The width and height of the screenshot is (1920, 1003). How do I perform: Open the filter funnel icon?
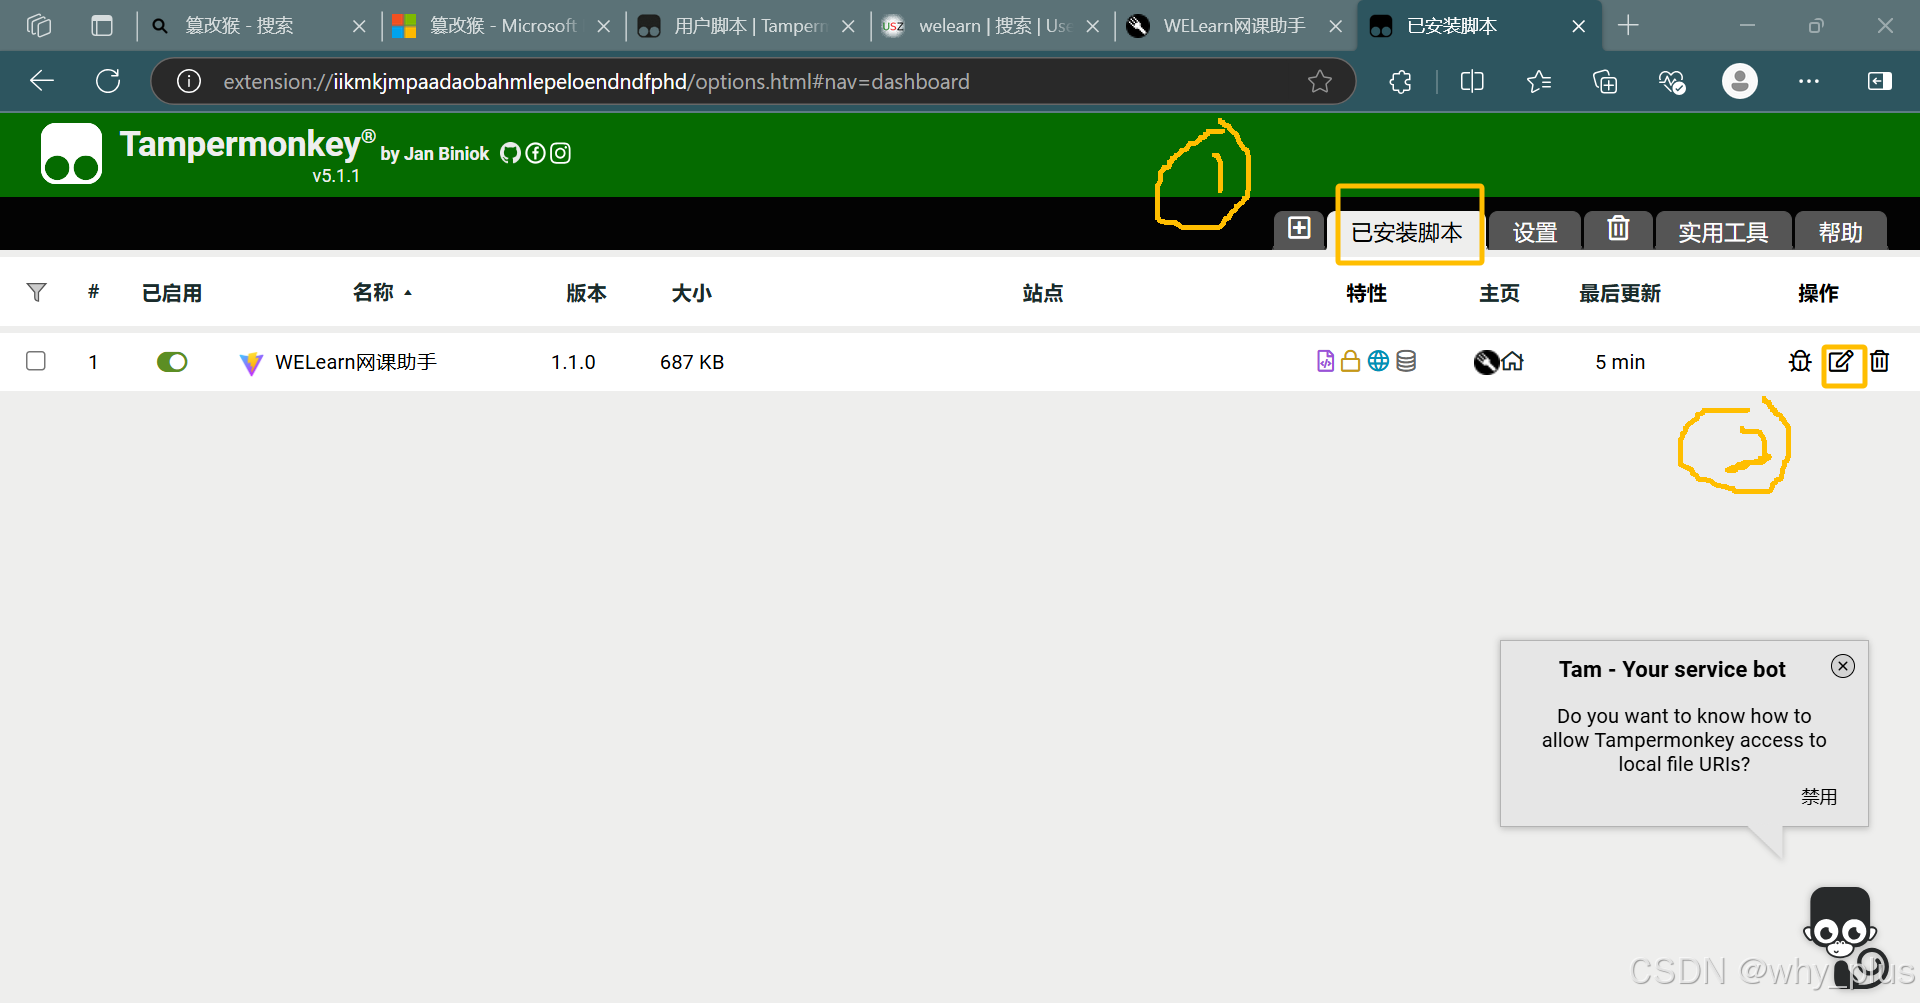[x=36, y=292]
